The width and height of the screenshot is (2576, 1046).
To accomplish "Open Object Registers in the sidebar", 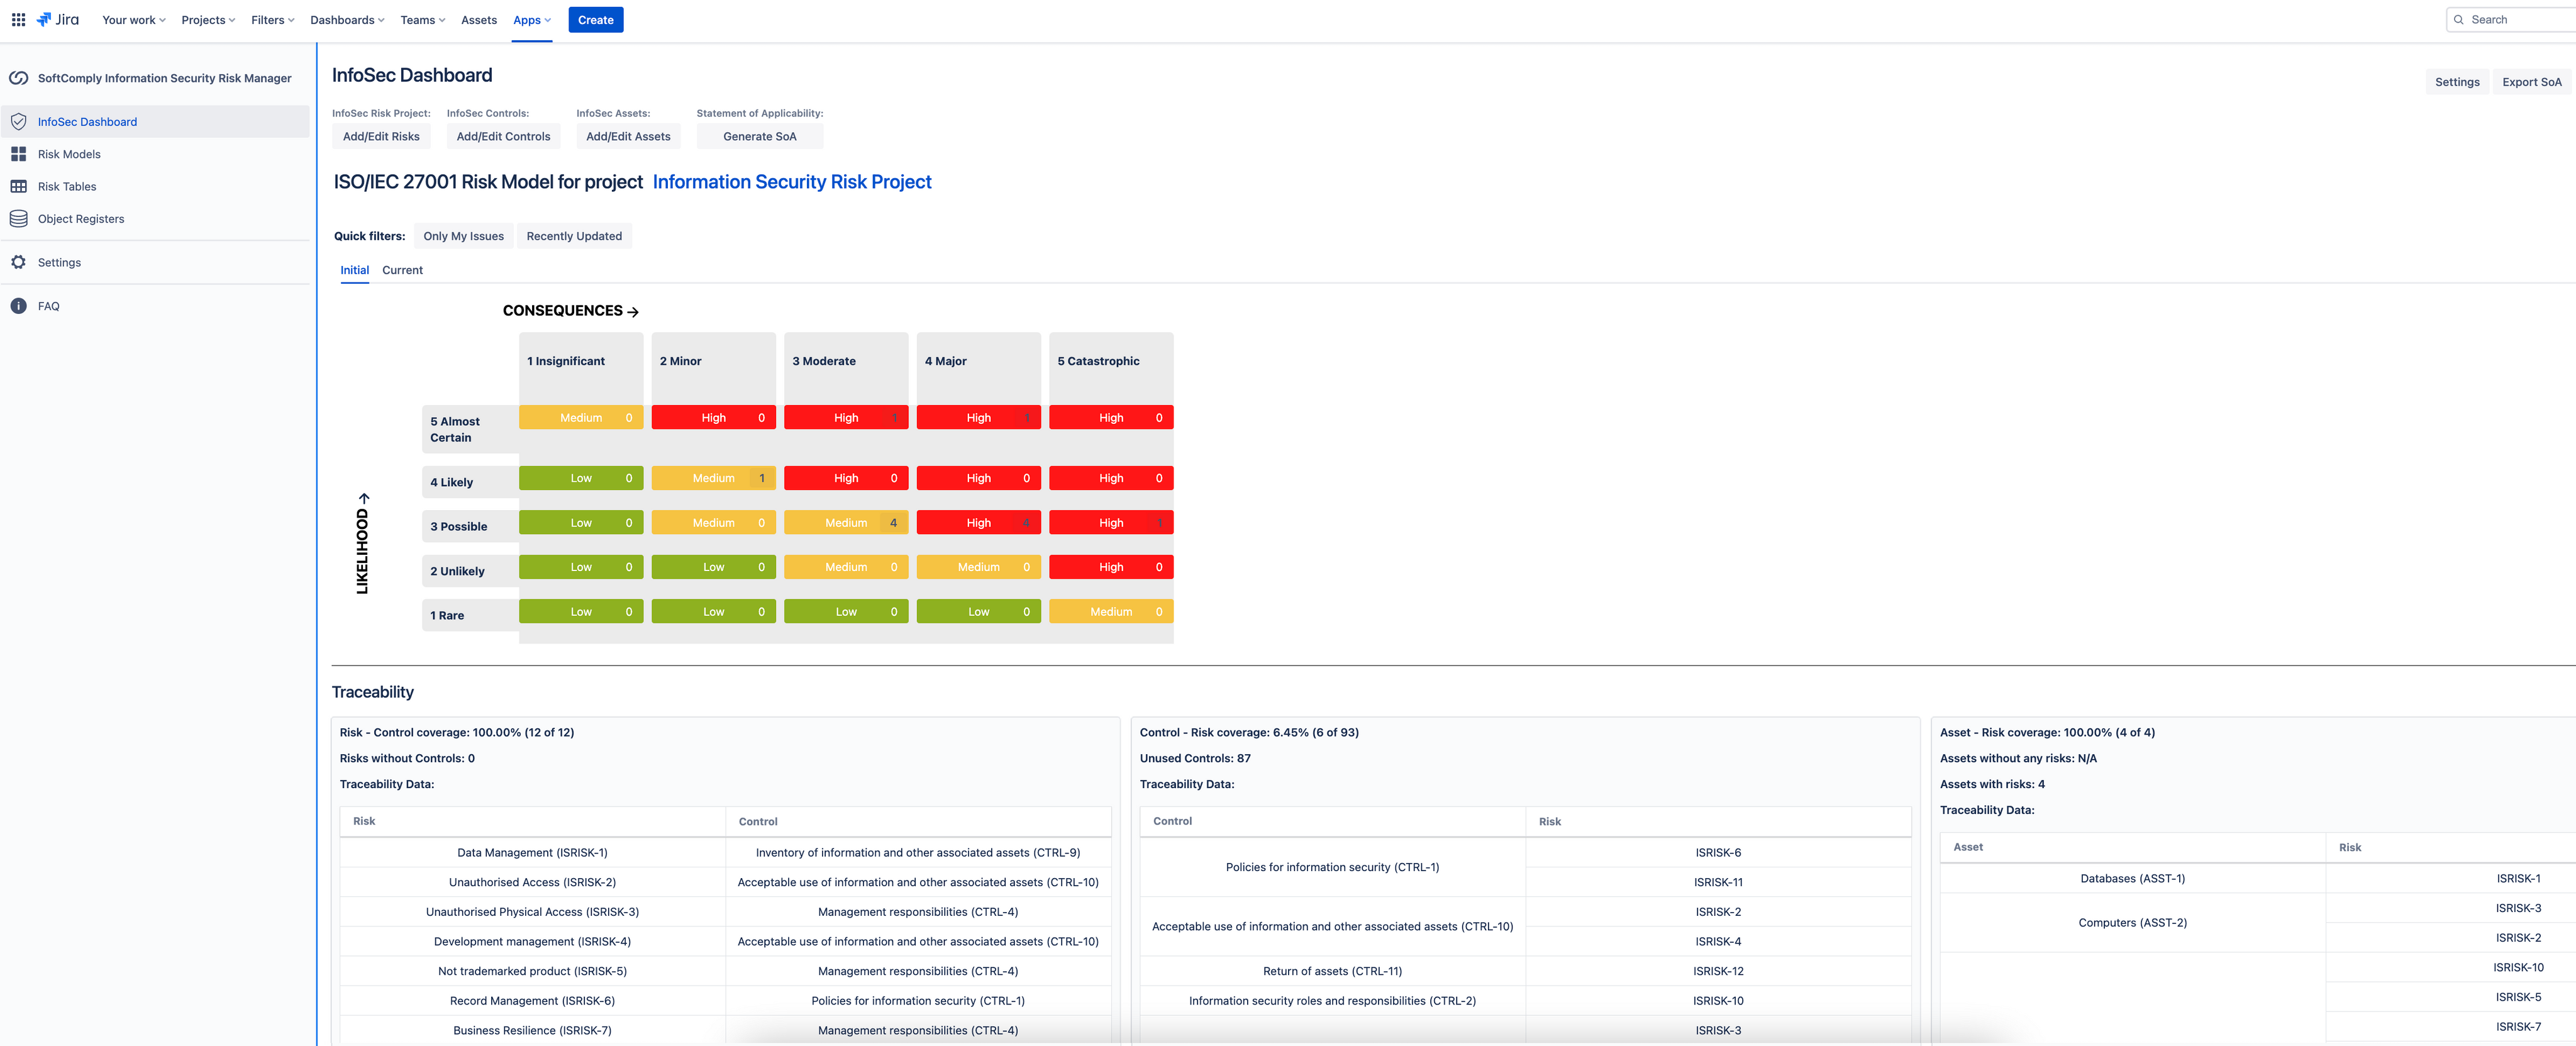I will pos(80,219).
